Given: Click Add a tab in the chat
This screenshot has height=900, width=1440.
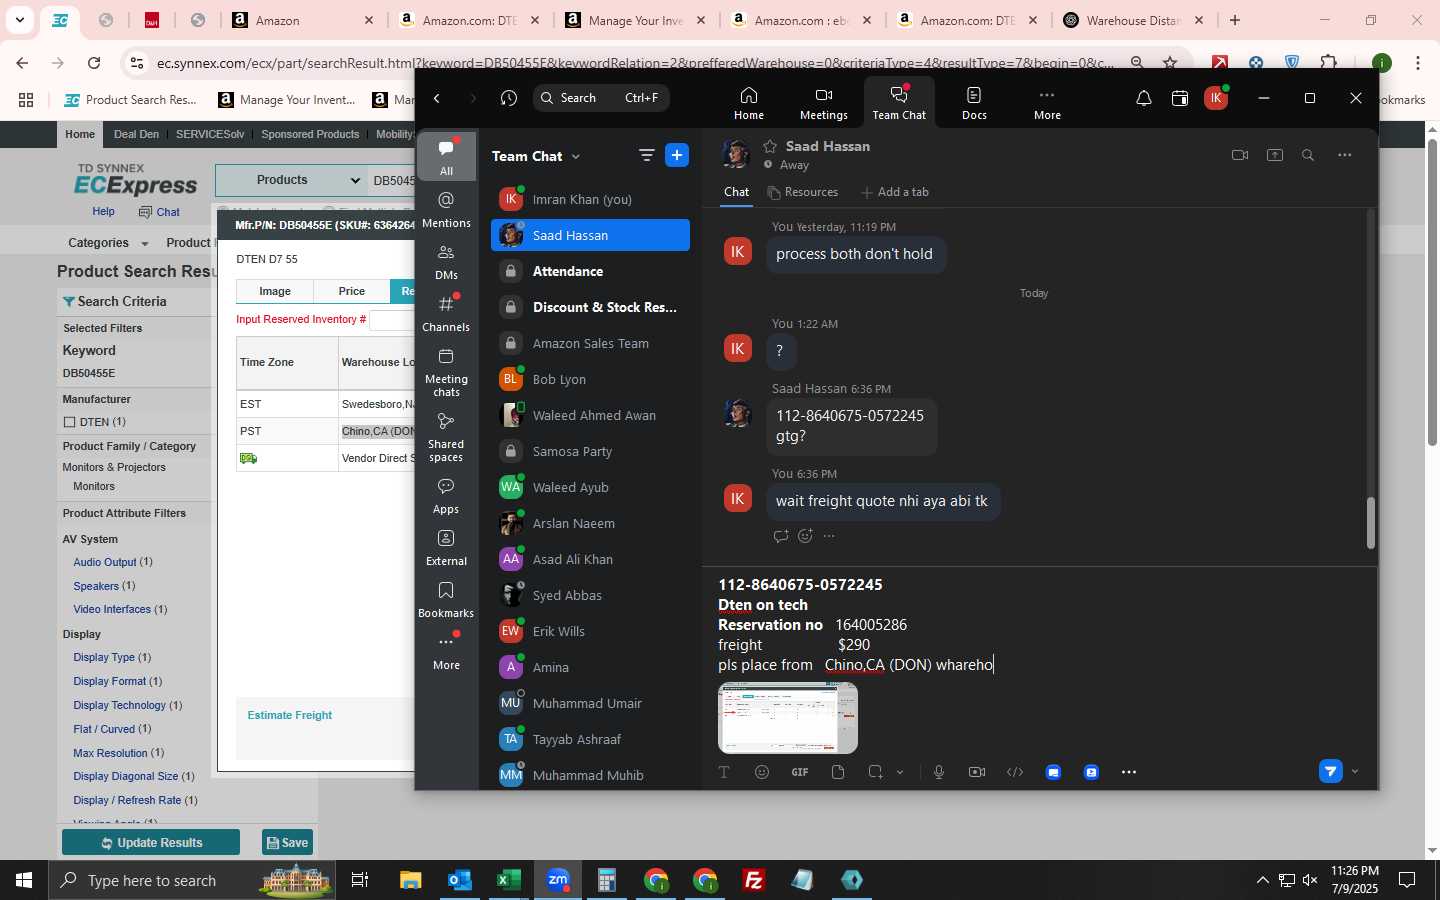Looking at the screenshot, I should tap(895, 192).
